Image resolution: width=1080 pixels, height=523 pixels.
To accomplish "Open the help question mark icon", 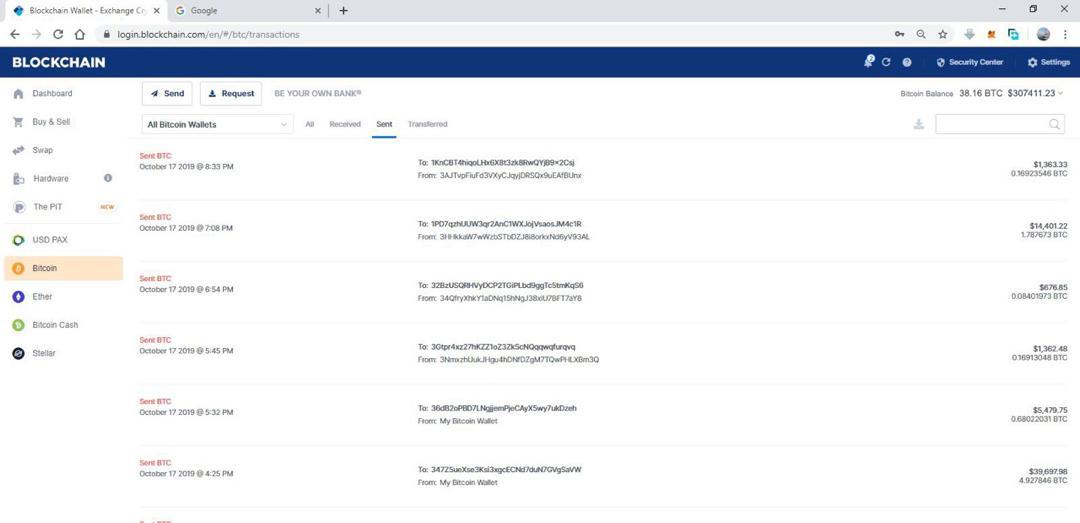I will (x=906, y=62).
